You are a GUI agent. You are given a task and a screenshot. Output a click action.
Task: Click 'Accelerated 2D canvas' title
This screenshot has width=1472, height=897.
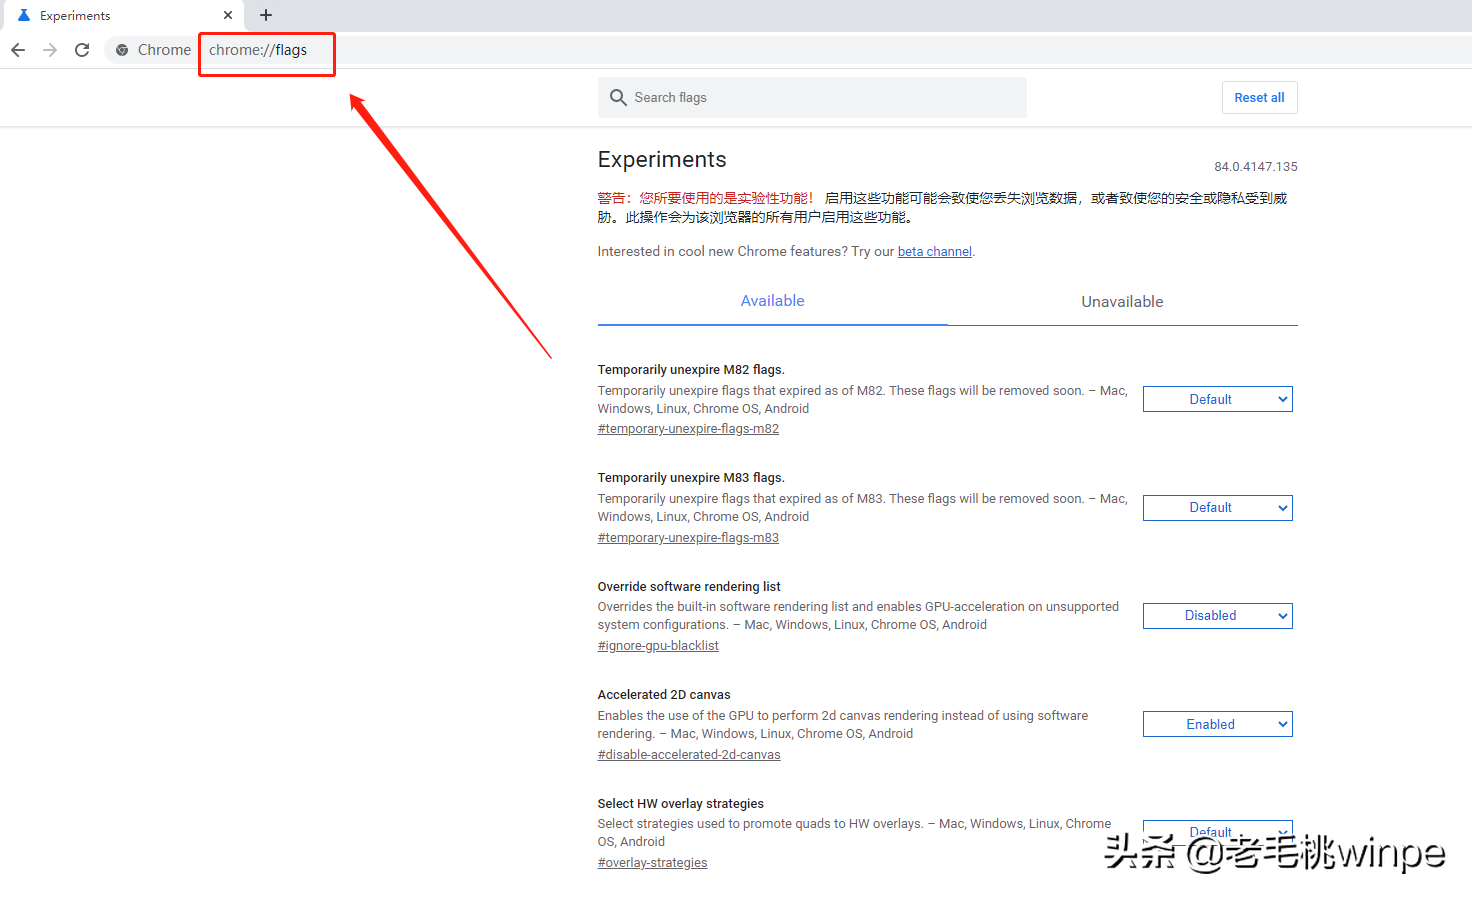coord(664,695)
